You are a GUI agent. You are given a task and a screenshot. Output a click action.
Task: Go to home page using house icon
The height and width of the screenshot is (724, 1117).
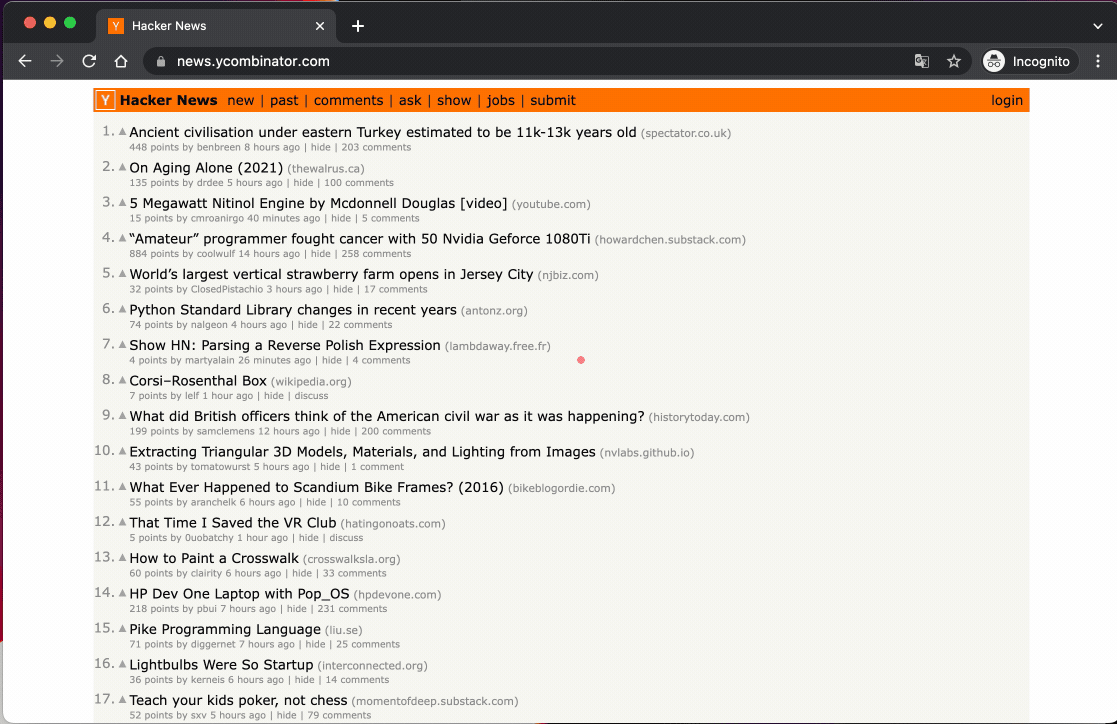tap(121, 61)
